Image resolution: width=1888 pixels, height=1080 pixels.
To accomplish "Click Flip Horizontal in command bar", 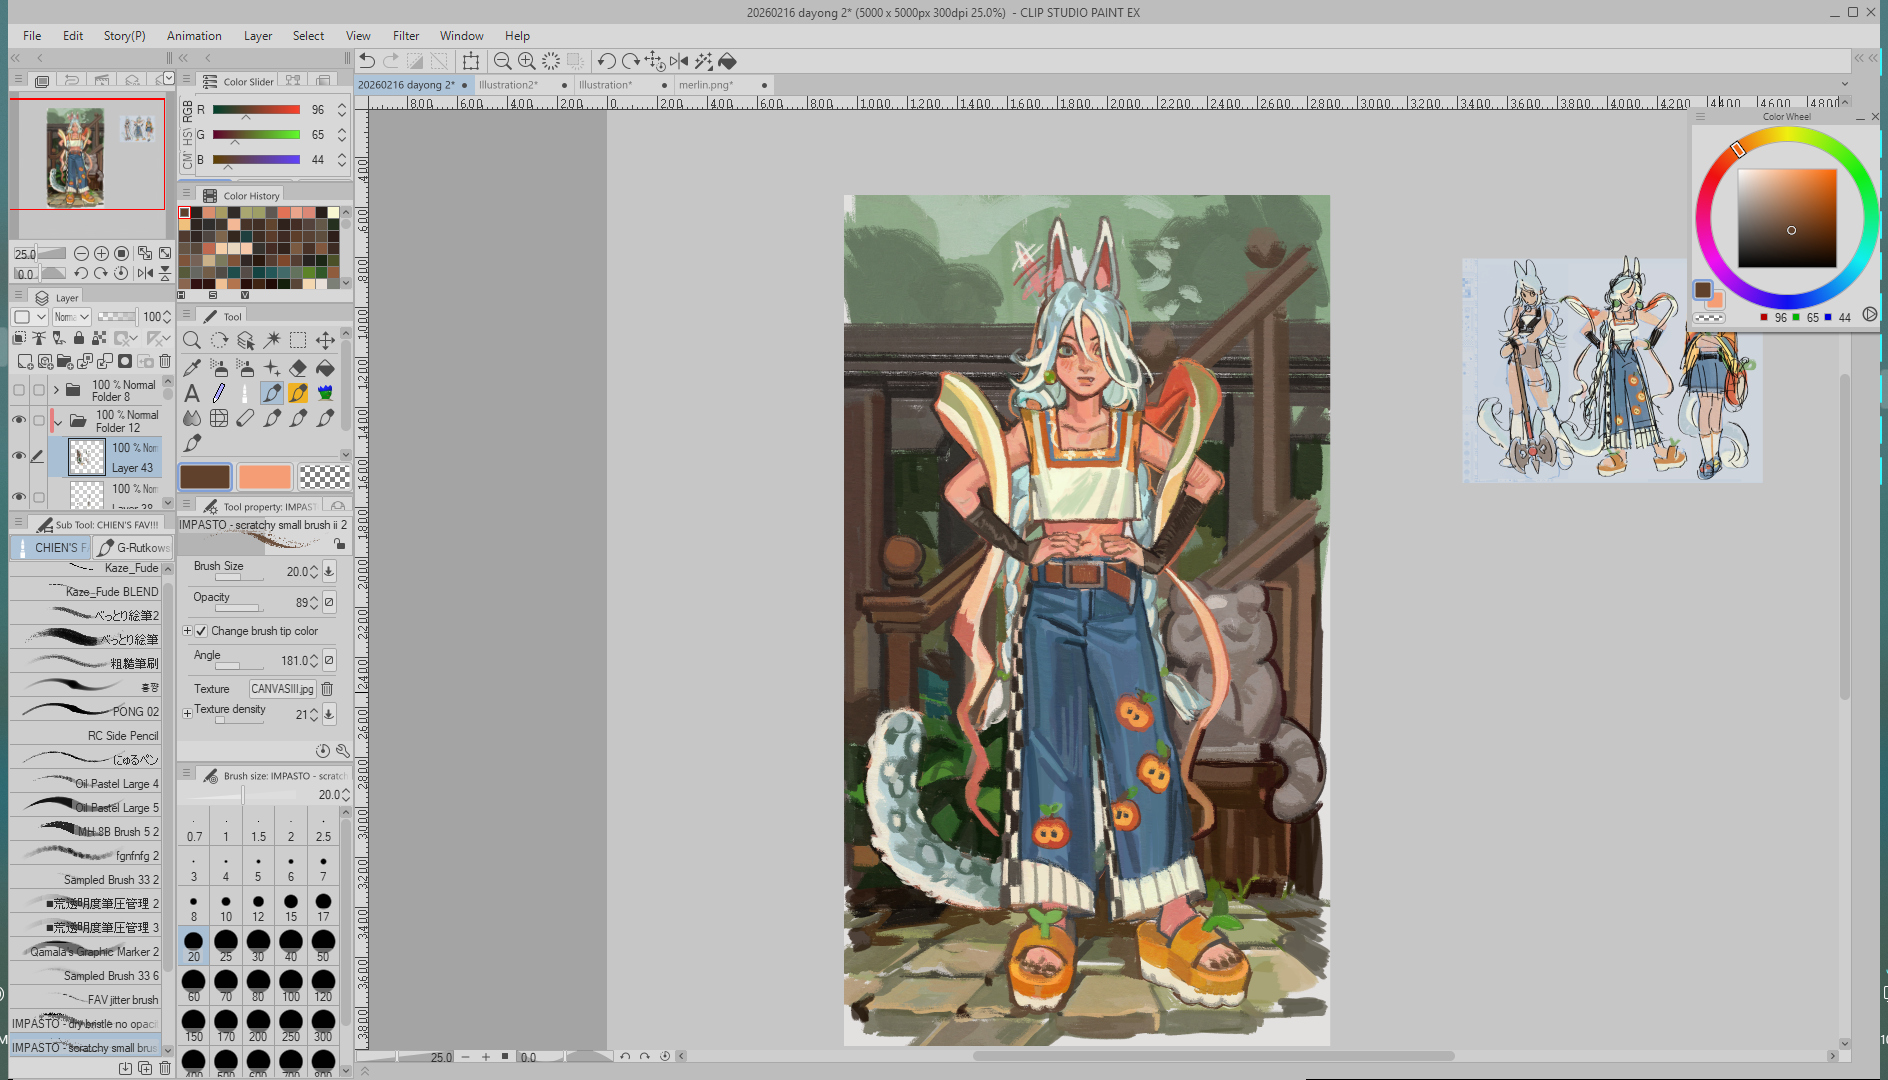I will (679, 61).
